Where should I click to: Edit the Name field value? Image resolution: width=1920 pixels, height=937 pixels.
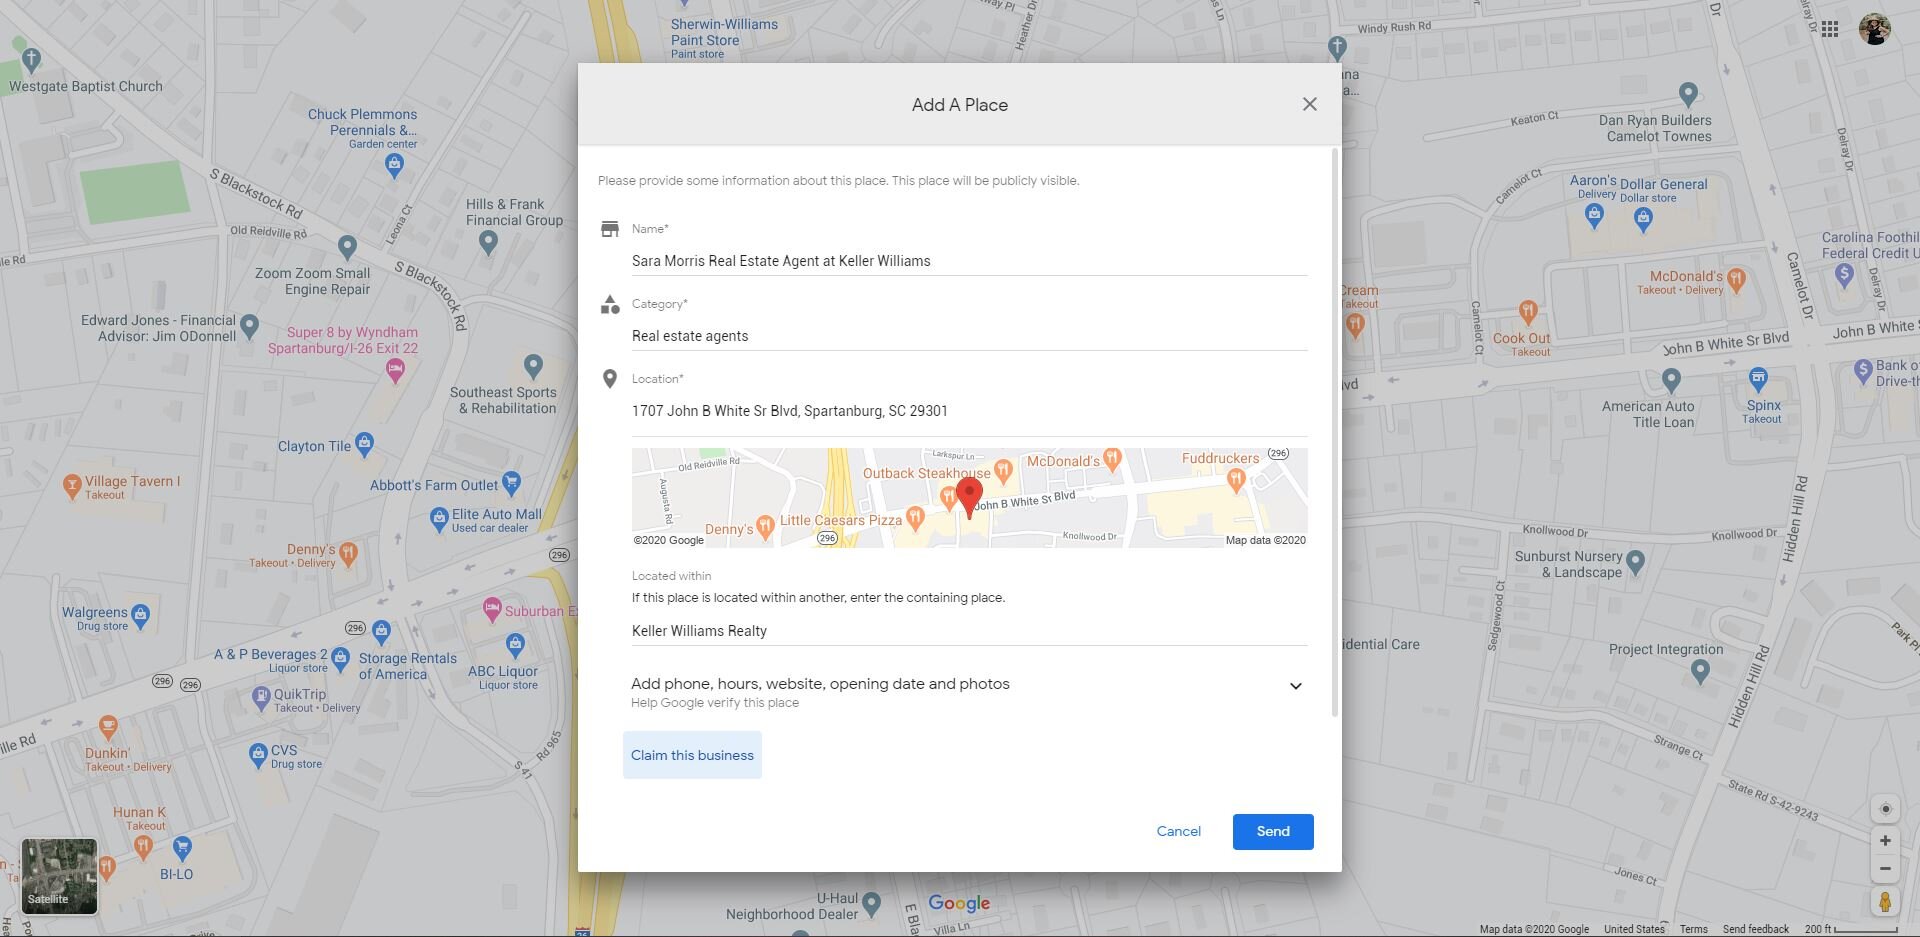click(969, 261)
